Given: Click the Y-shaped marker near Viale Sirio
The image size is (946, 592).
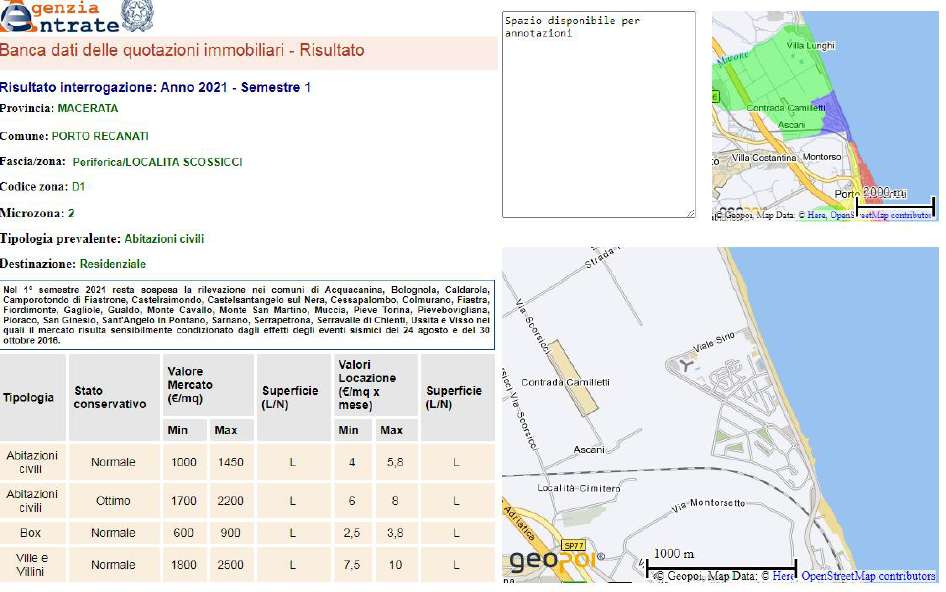Looking at the screenshot, I should (x=684, y=366).
